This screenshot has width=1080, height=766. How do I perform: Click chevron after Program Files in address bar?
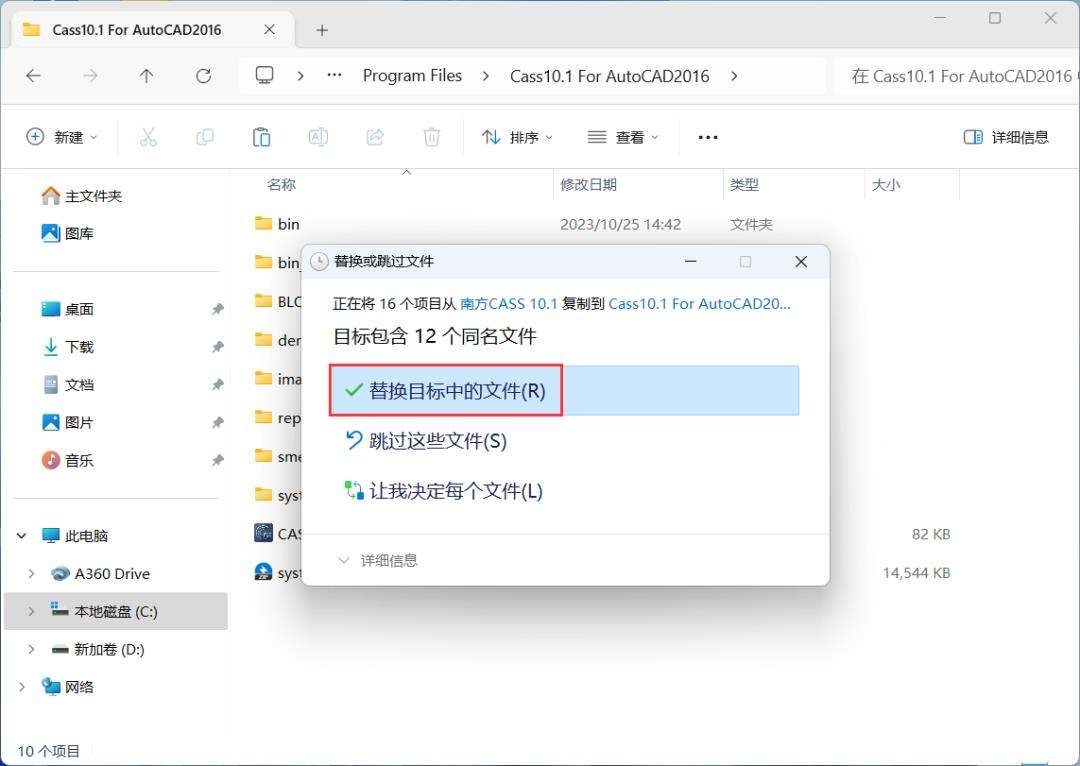[486, 76]
